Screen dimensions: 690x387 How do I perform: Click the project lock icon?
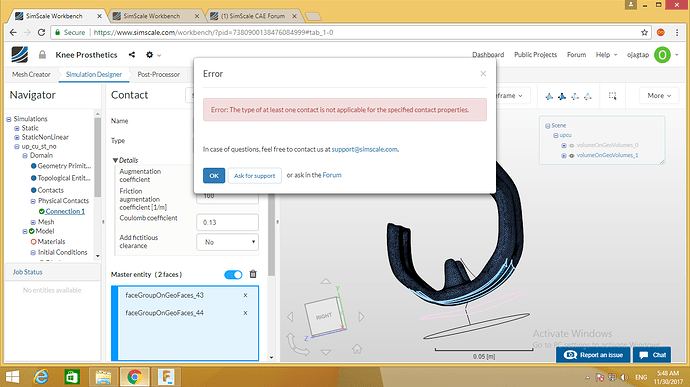pos(42,55)
